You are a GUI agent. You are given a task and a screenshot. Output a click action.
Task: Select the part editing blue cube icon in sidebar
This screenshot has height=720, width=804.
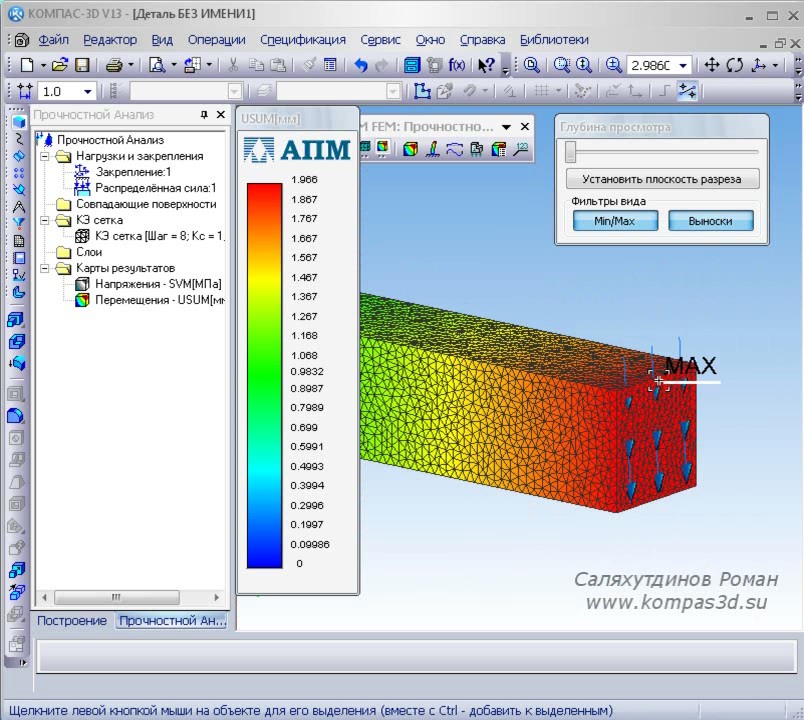[x=18, y=122]
